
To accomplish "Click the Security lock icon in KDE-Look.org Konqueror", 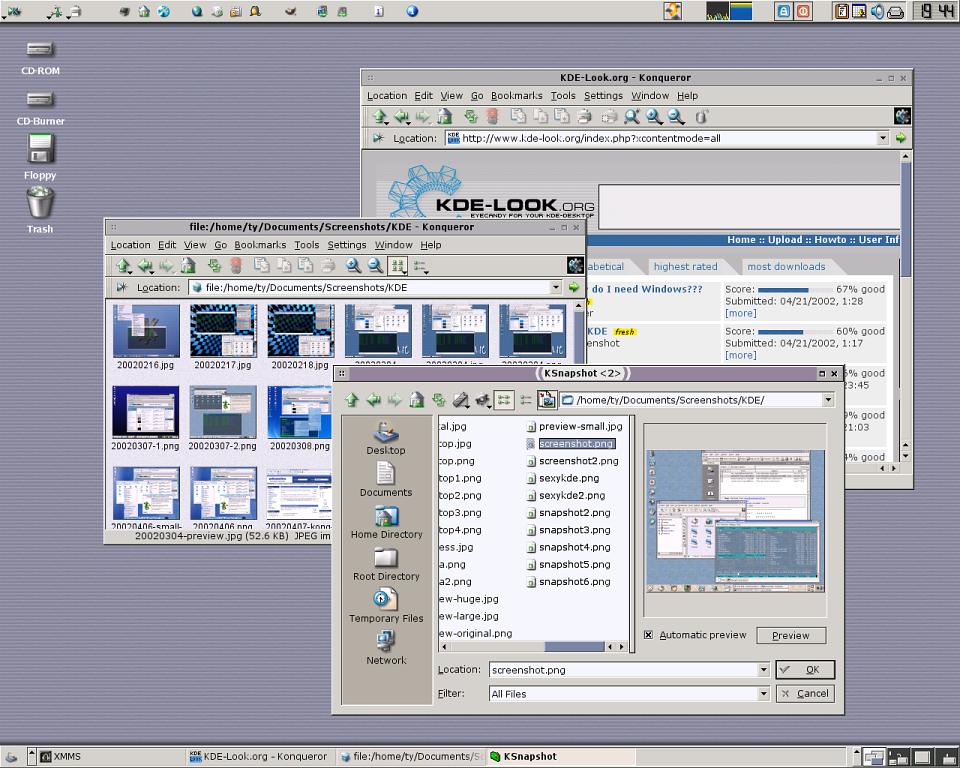I will 701,116.
